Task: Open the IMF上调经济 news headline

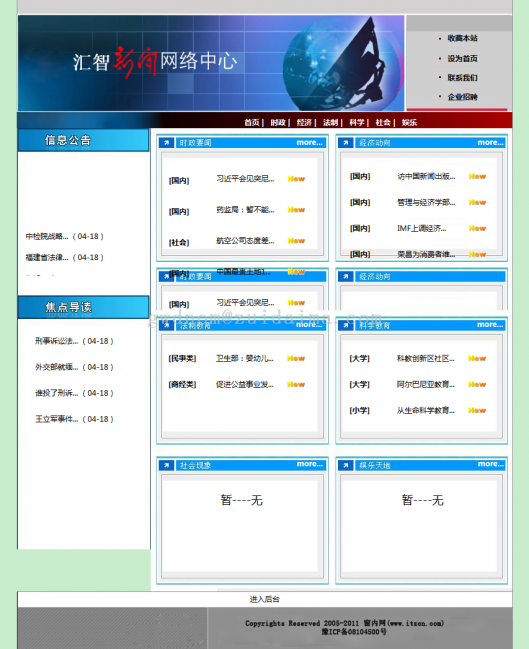Action: point(422,228)
